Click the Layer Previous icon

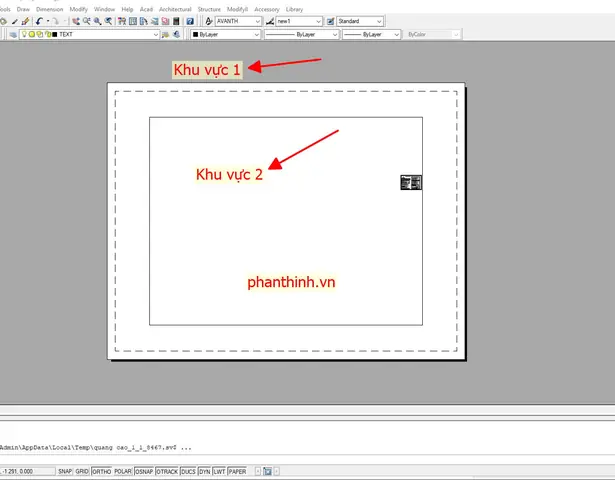(176, 35)
